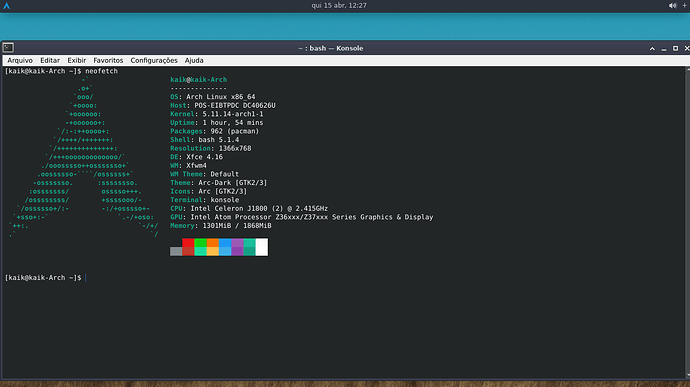Click the 'Terminal: konsole' line
Viewport: 690px width, 387px height.
[x=205, y=200]
